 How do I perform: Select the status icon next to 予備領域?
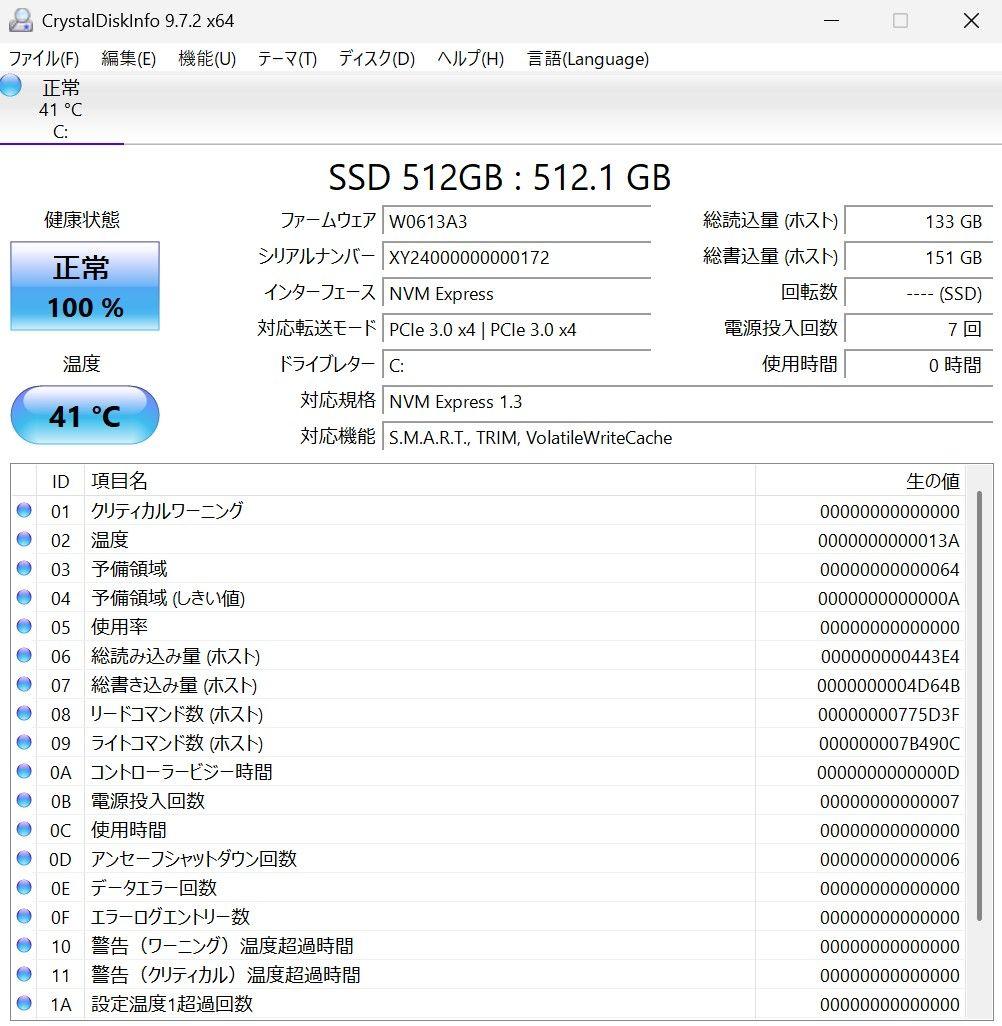pos(24,569)
